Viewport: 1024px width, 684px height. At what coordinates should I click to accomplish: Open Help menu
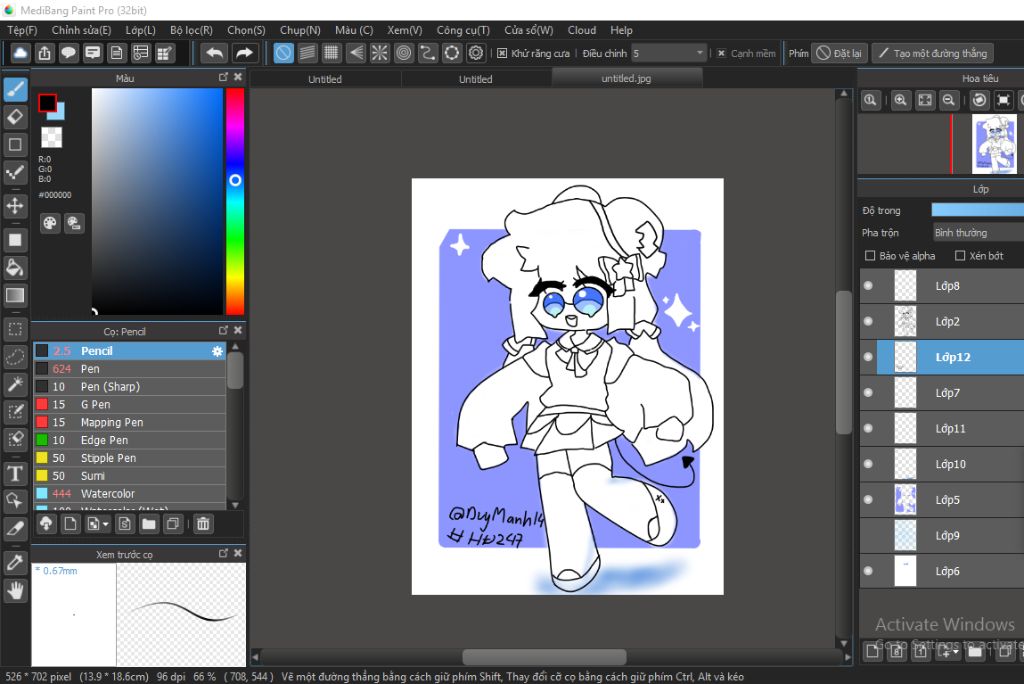621,30
